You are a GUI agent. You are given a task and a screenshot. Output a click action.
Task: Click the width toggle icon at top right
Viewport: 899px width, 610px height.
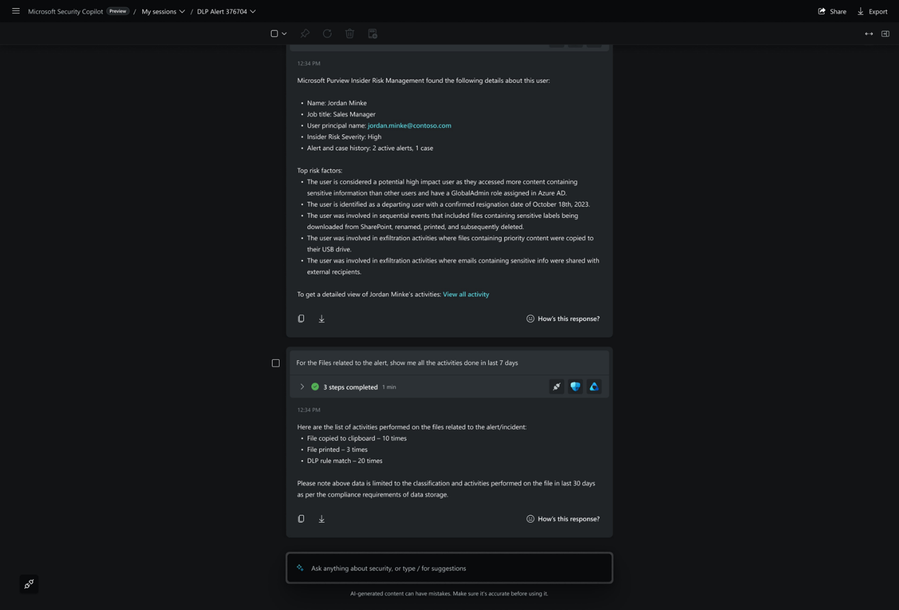pyautogui.click(x=869, y=34)
